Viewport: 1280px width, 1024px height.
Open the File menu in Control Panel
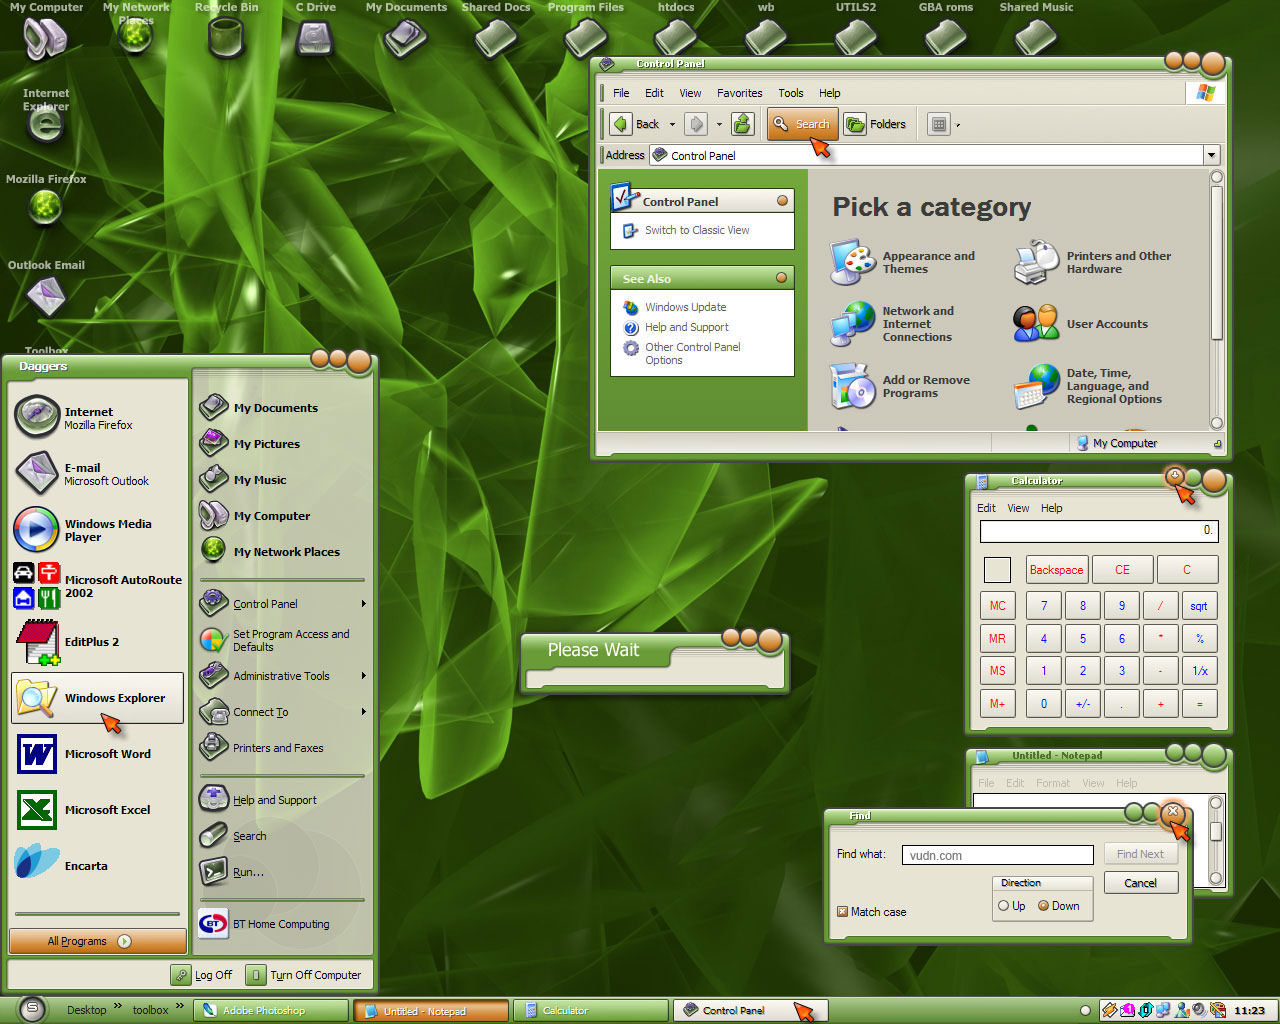pyautogui.click(x=621, y=93)
